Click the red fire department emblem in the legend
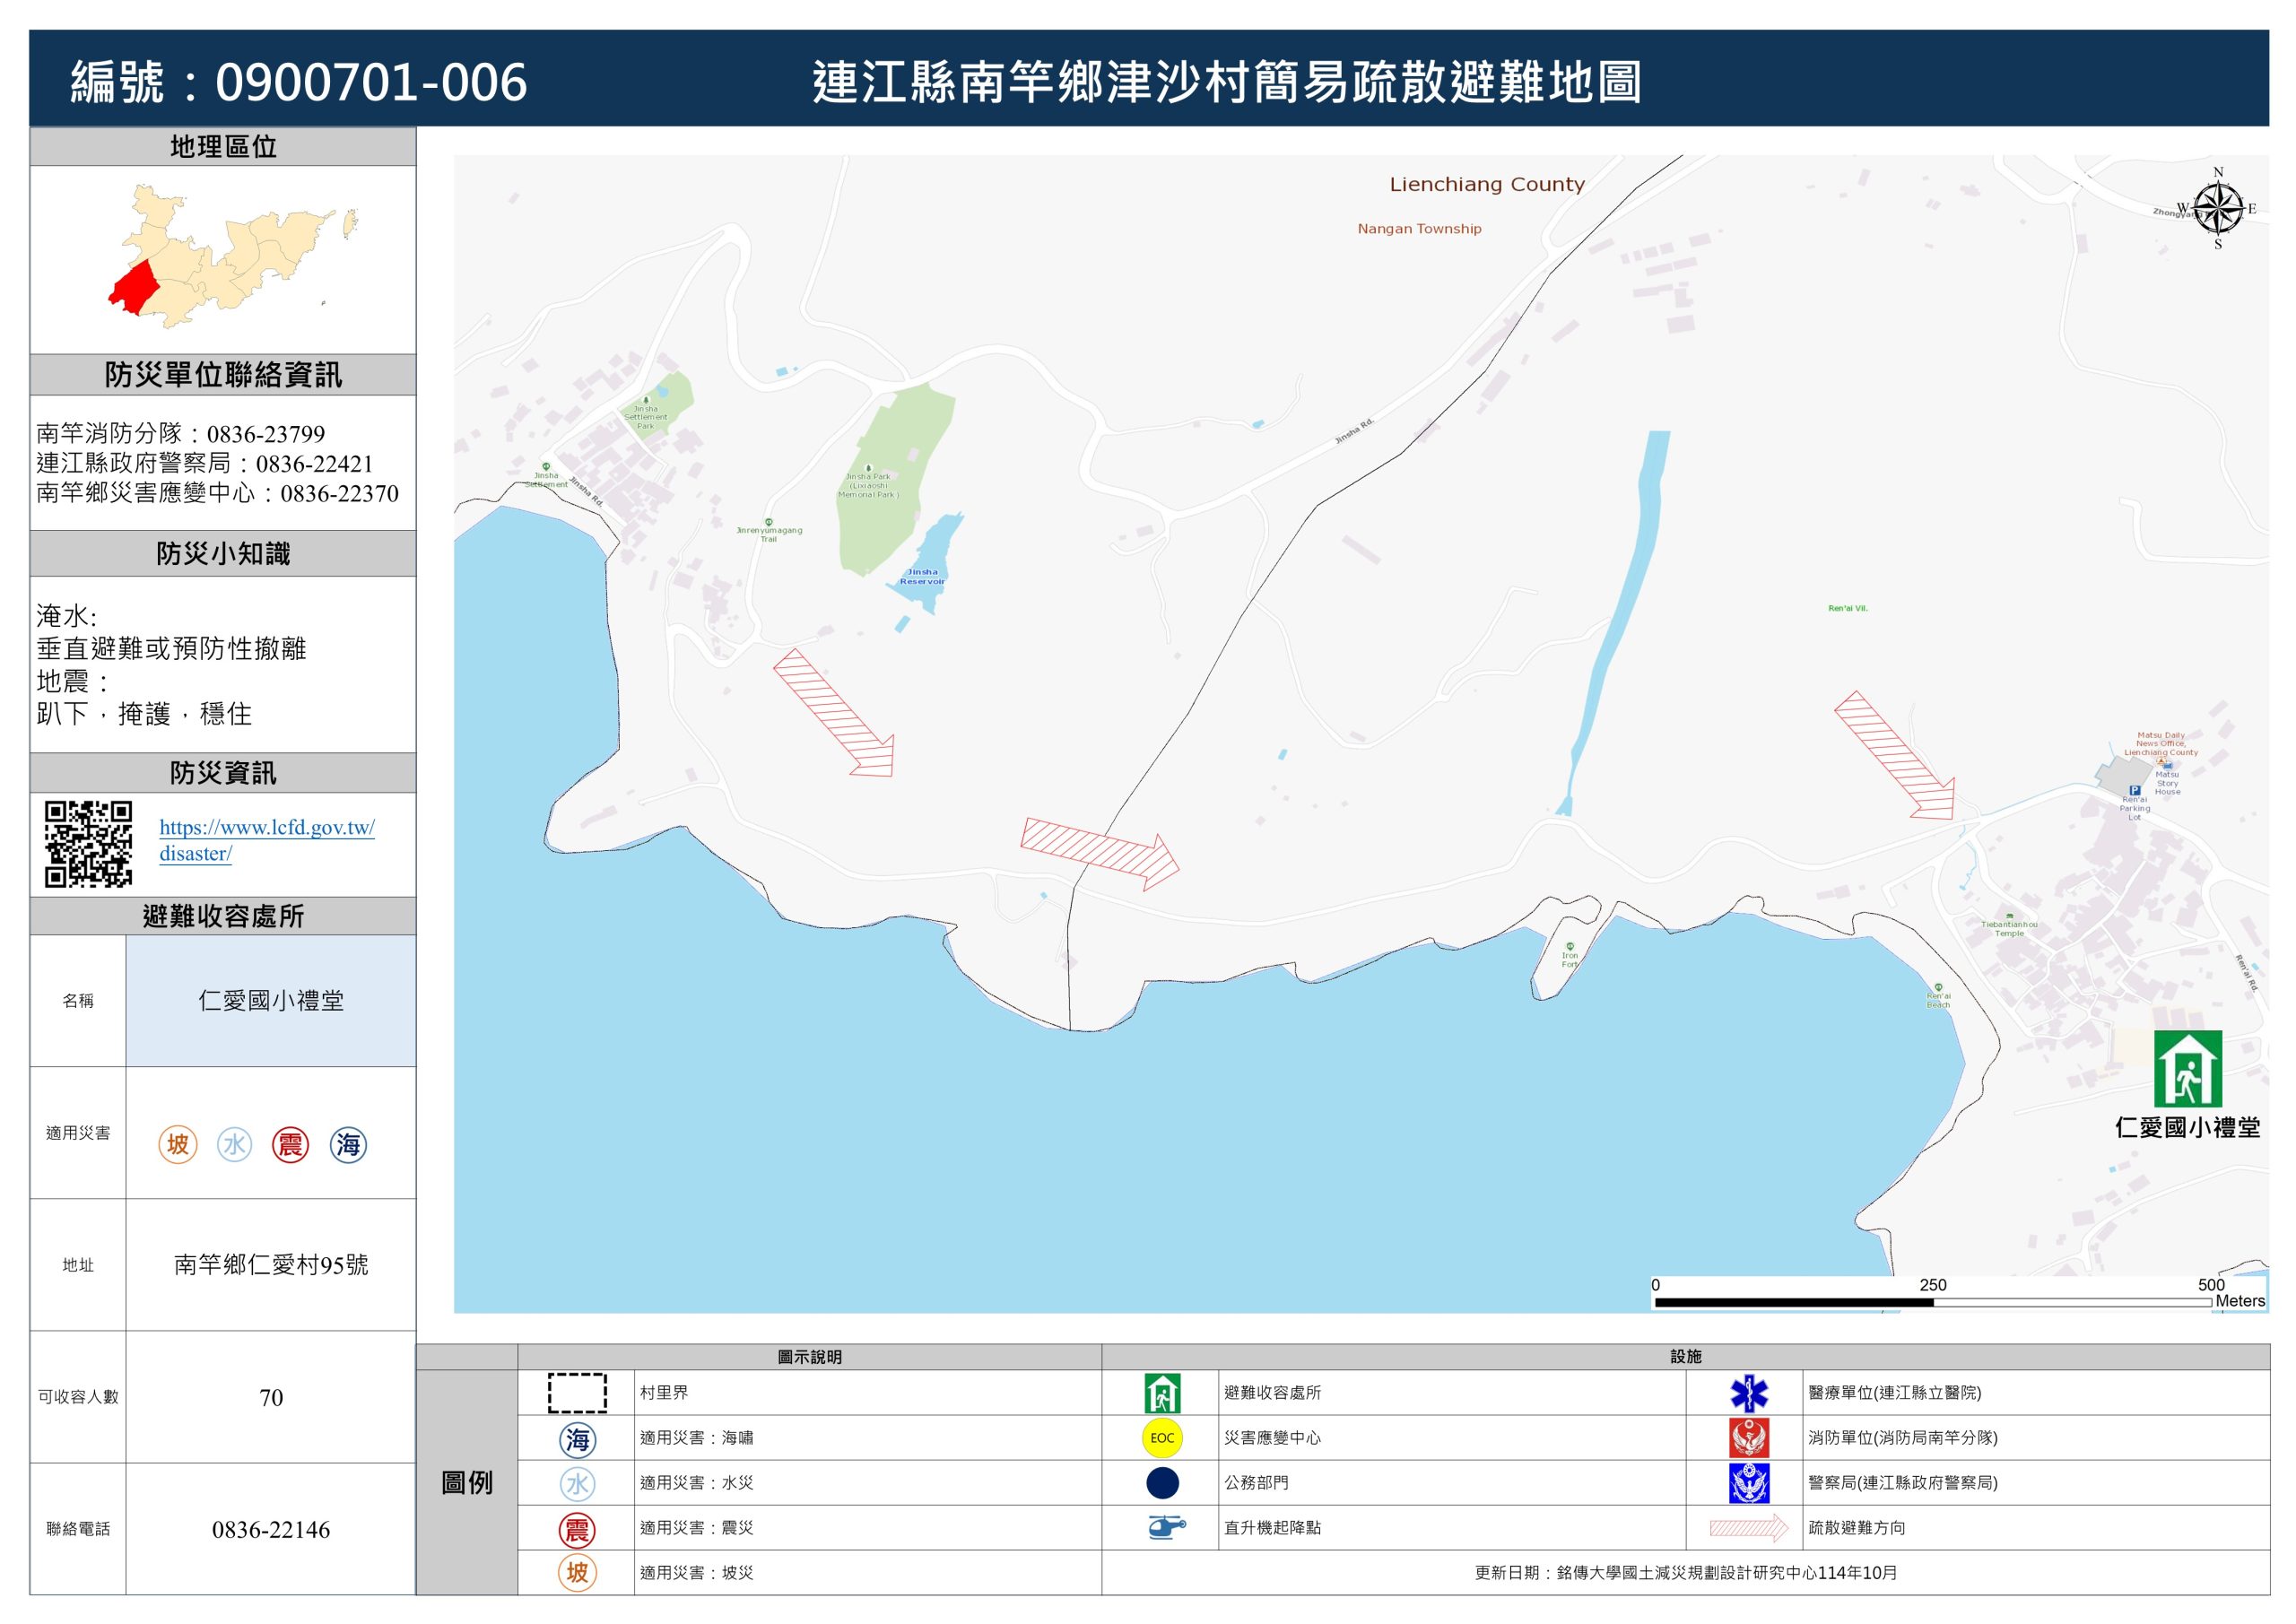This screenshot has height=1624, width=2296. click(1748, 1438)
